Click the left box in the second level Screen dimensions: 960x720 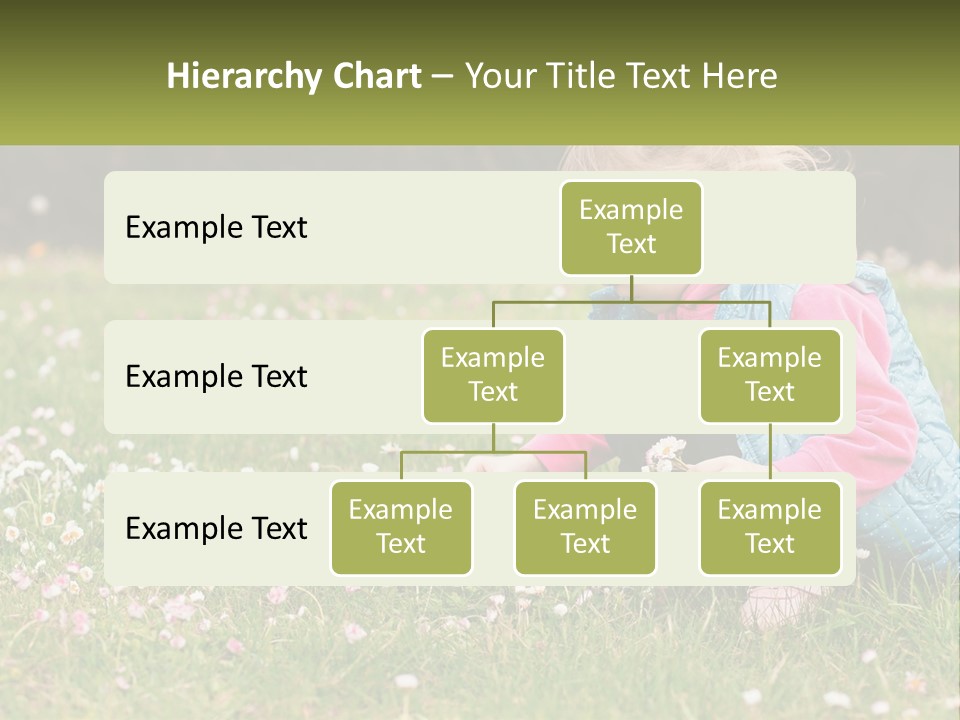[x=493, y=375]
